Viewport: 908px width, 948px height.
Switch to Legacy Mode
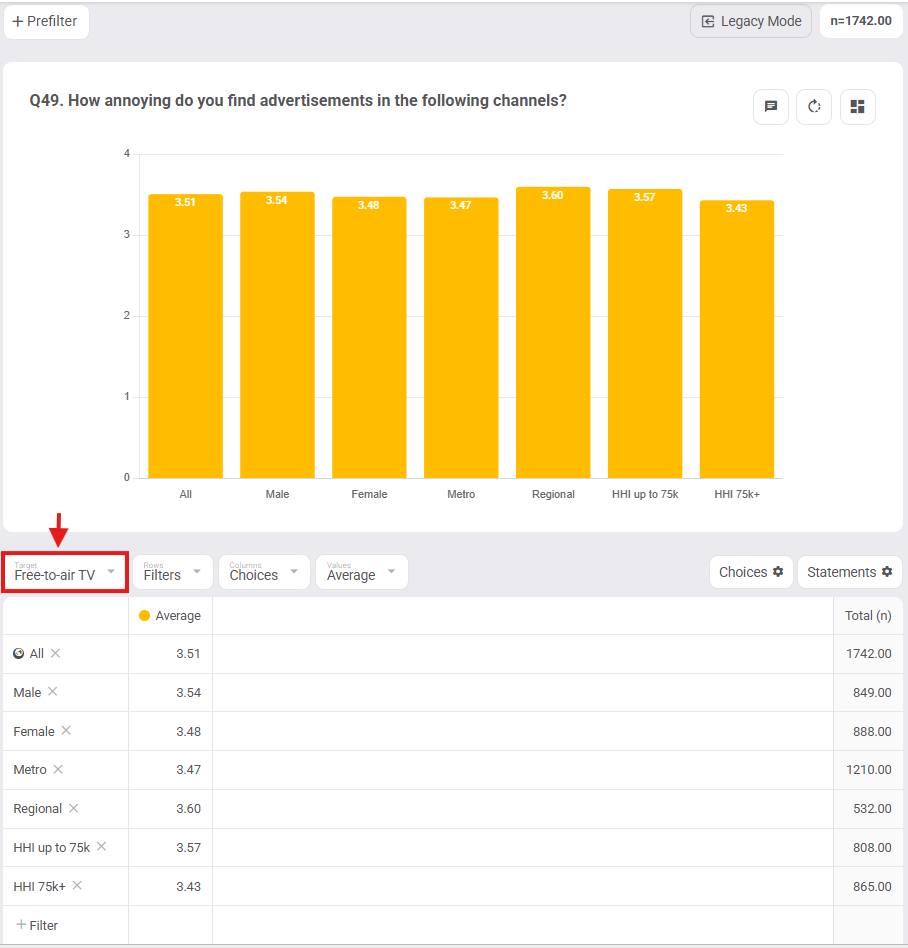coord(751,22)
